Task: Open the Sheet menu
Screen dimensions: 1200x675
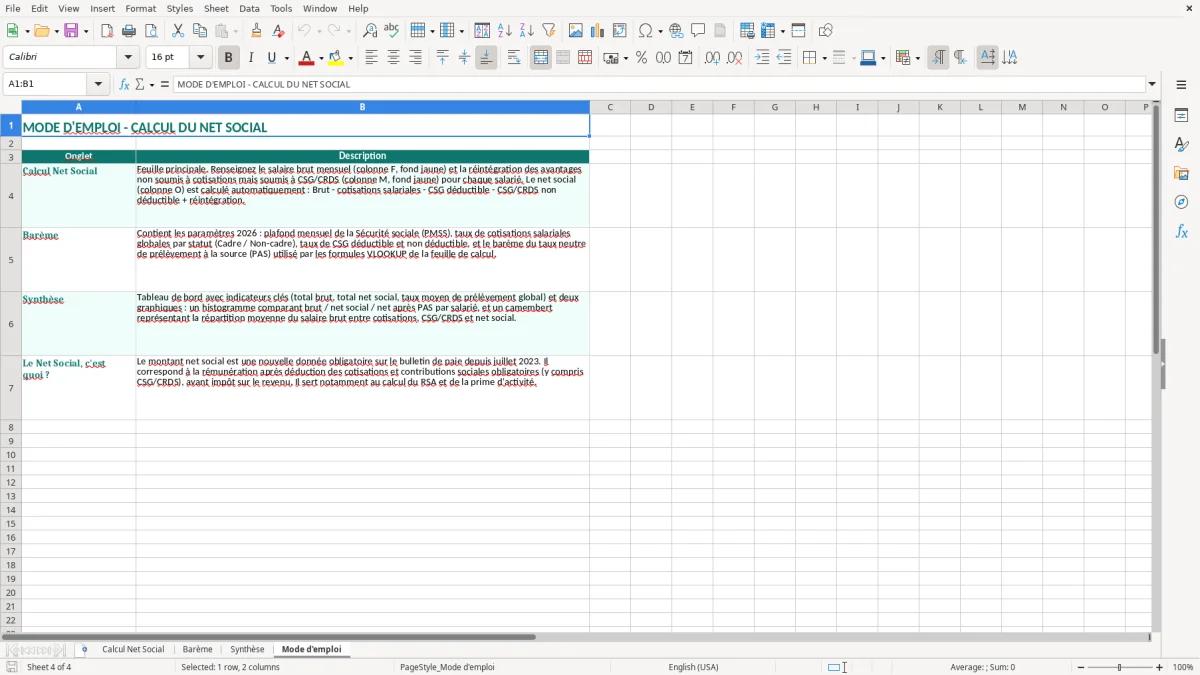Action: pos(216,8)
